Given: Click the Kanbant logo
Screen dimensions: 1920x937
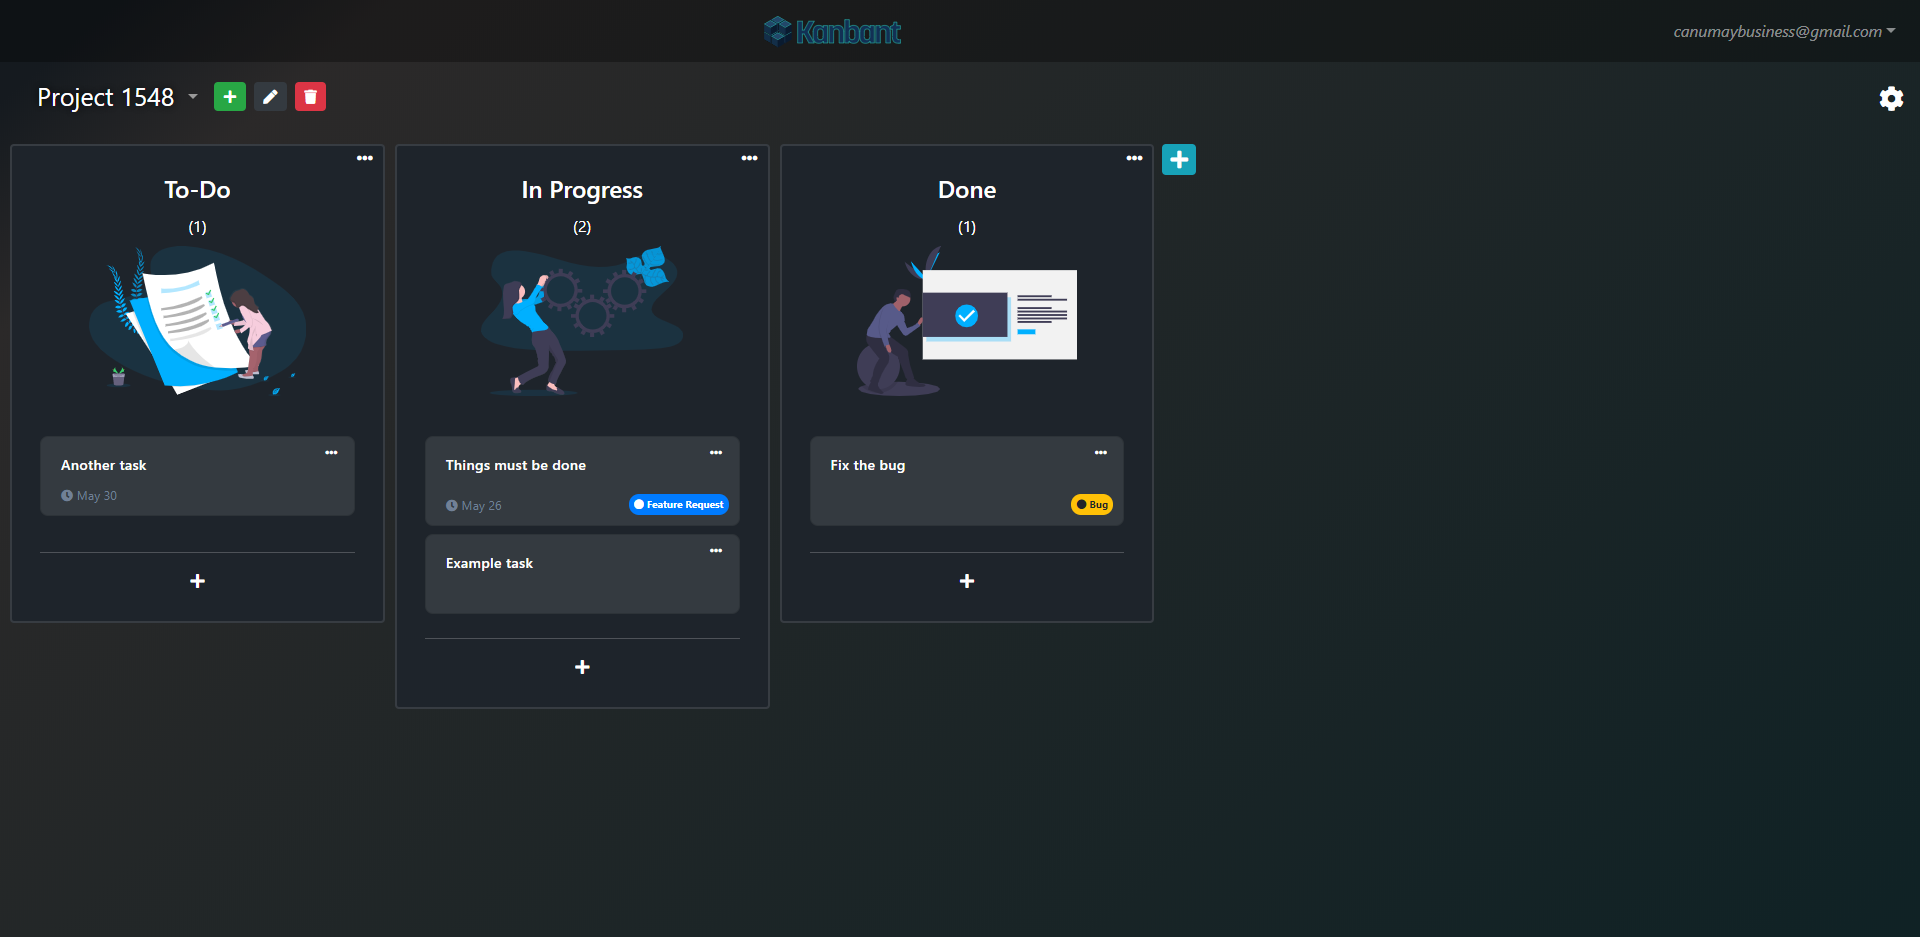Looking at the screenshot, I should point(832,31).
